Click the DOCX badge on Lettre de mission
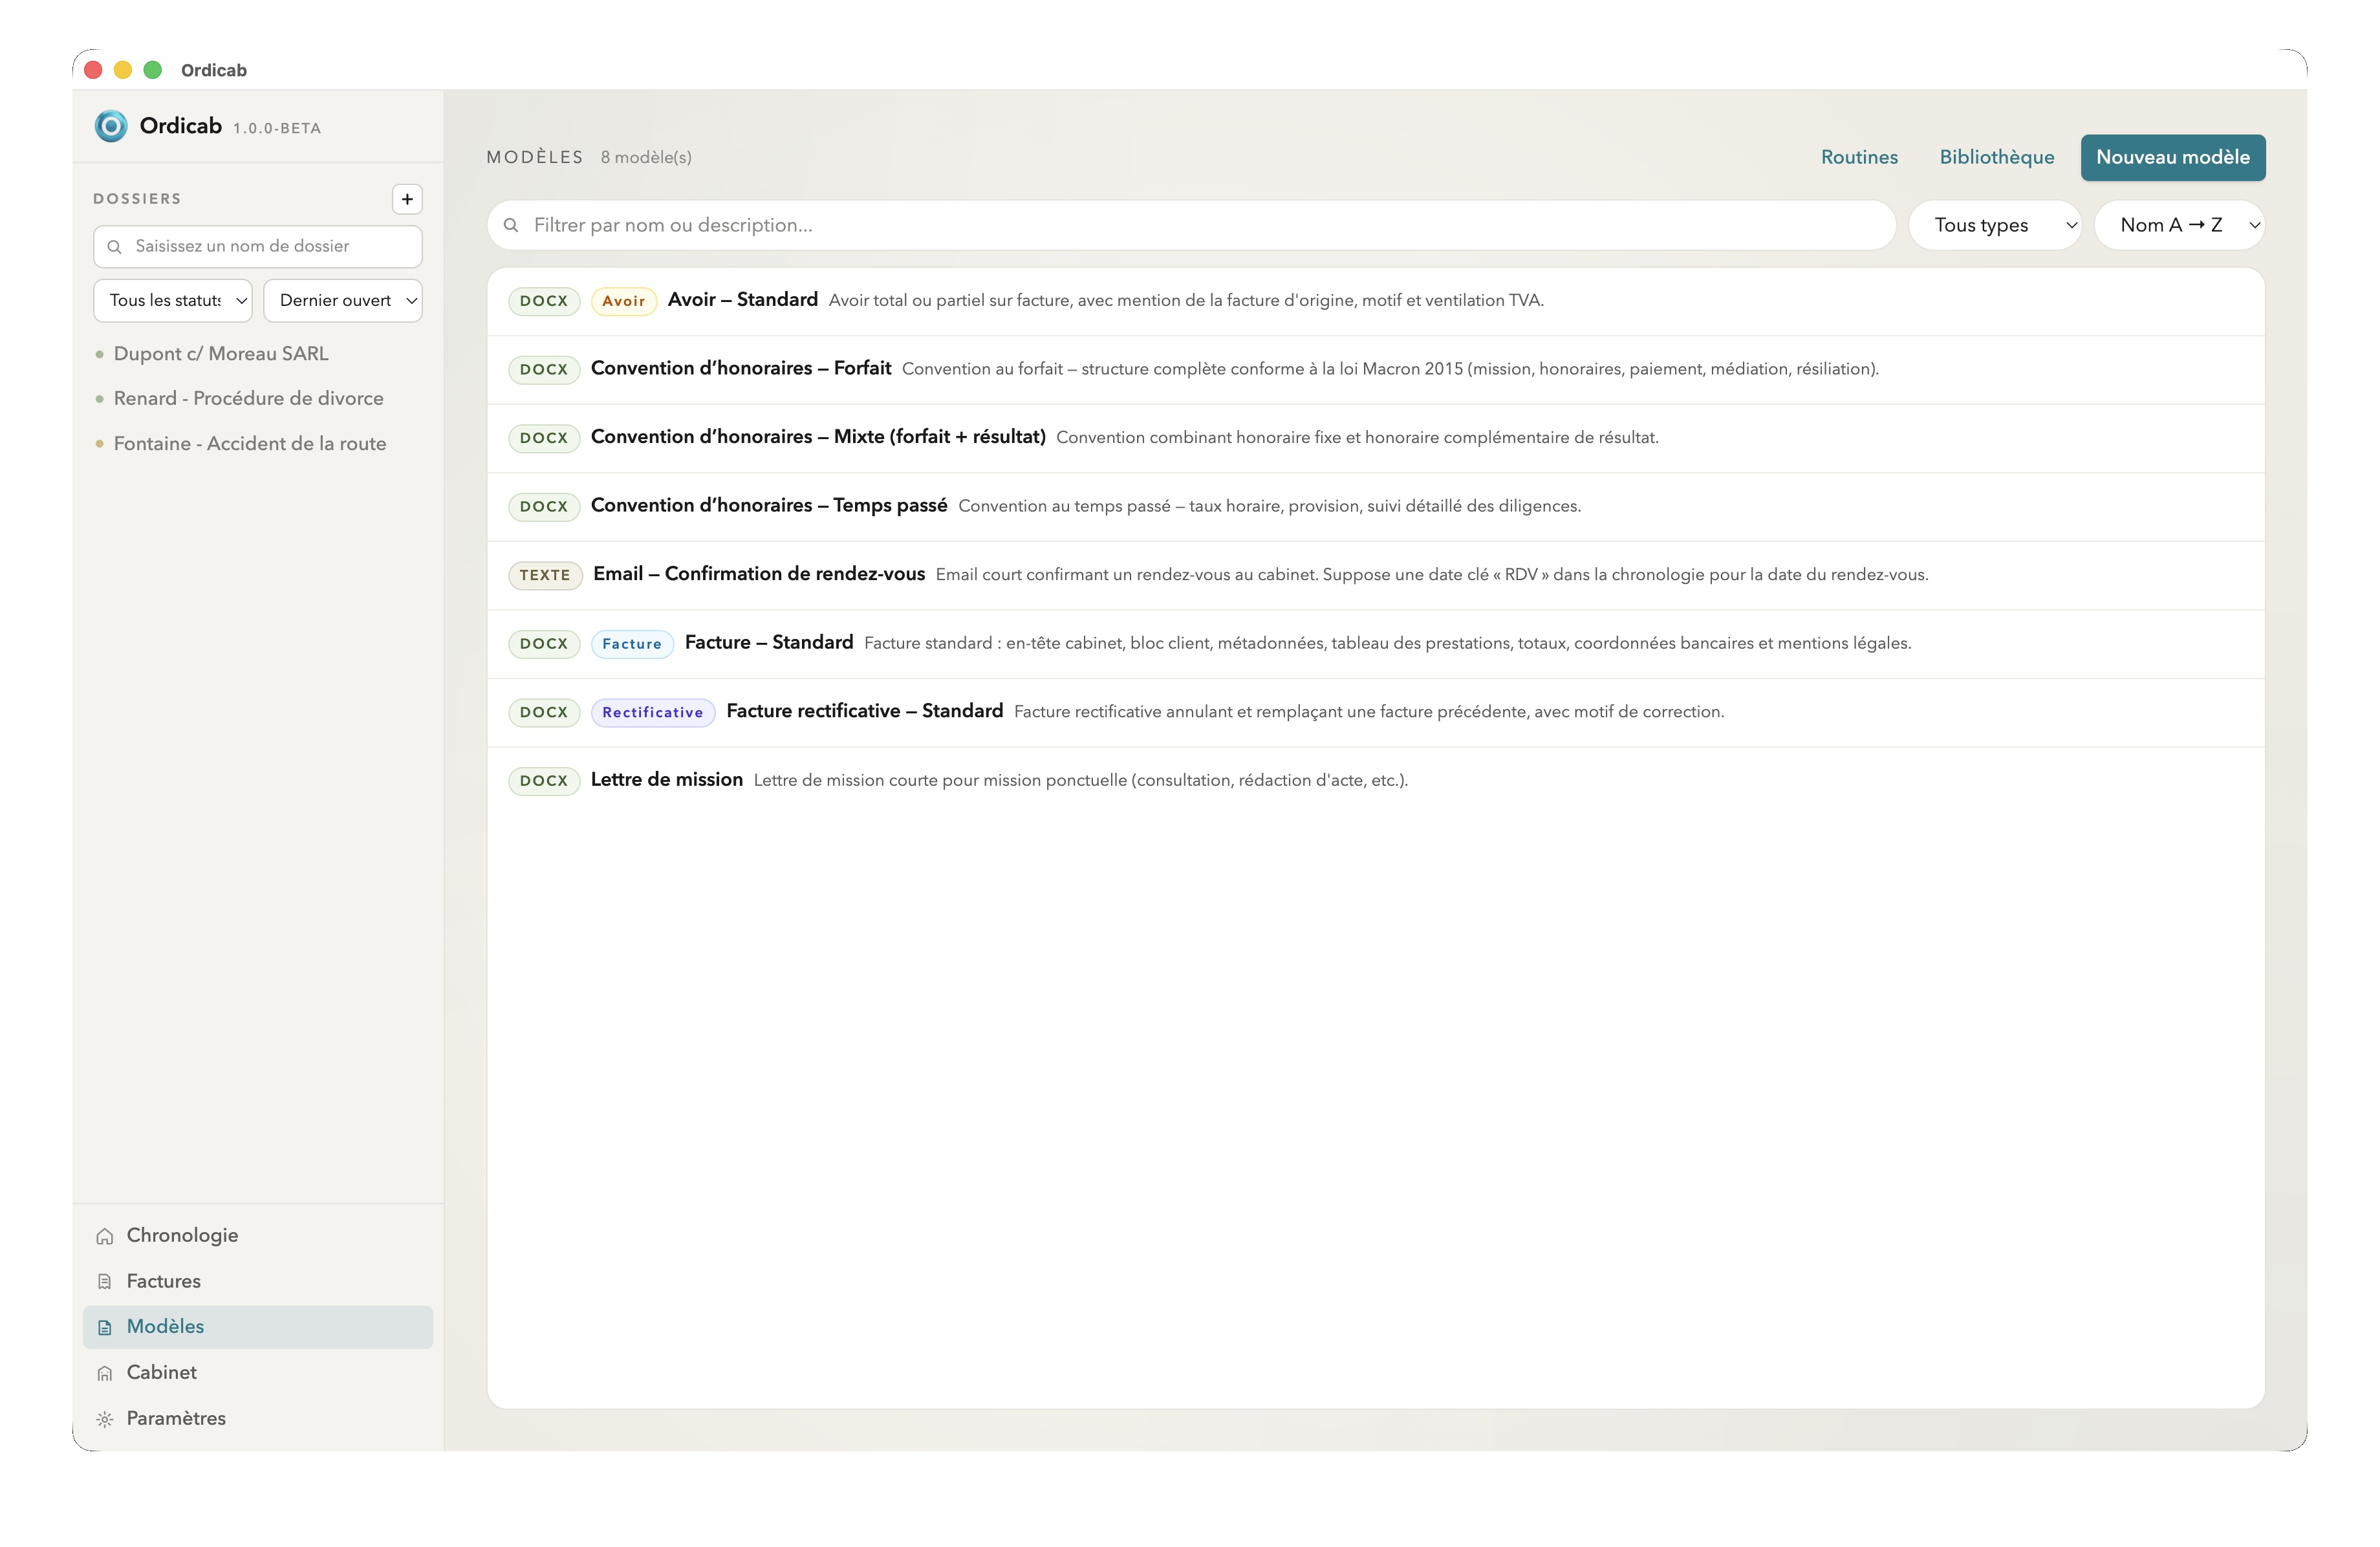 tap(544, 781)
